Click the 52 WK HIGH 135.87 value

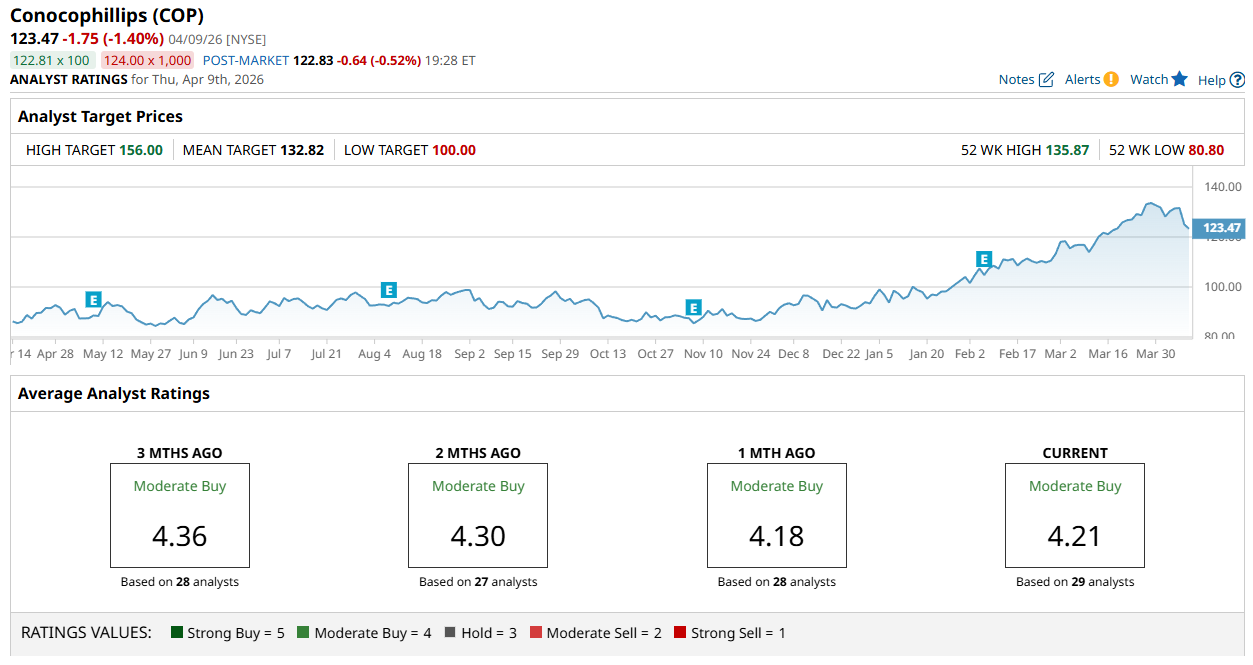pyautogui.click(x=1067, y=150)
